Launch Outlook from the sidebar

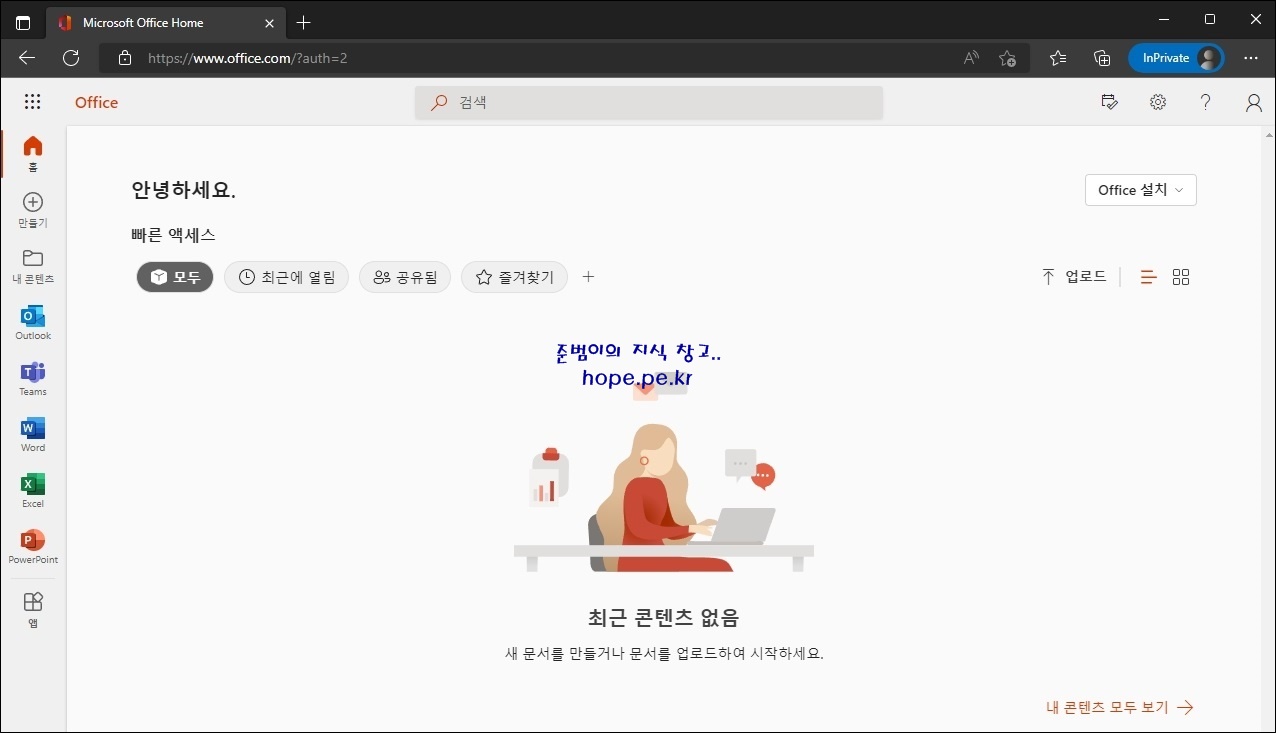tap(33, 322)
